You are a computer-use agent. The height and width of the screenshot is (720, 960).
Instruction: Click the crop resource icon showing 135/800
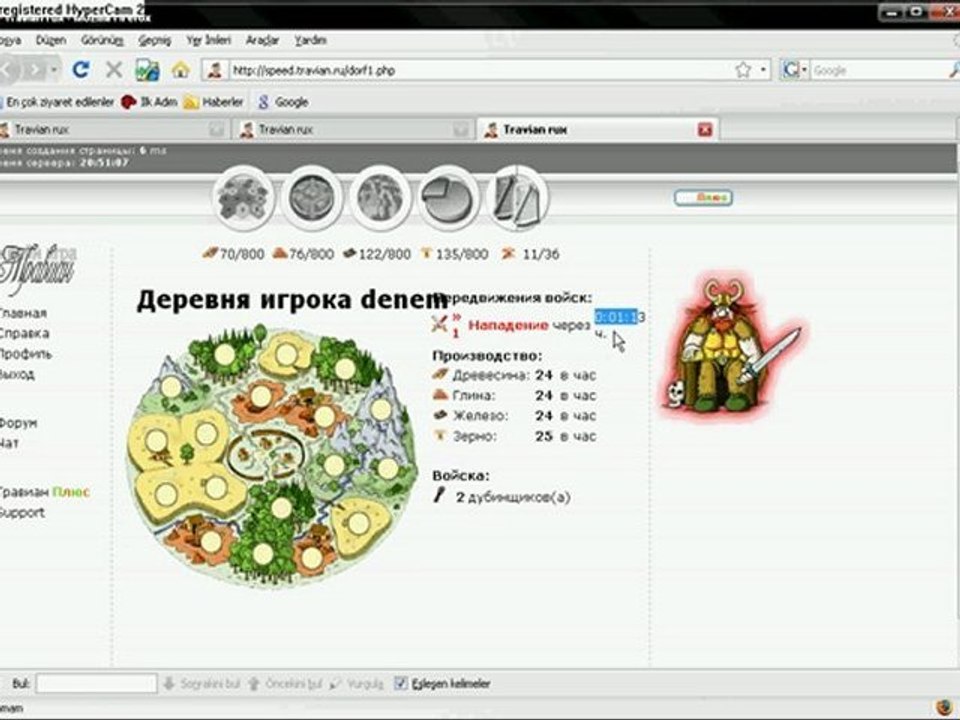[427, 253]
